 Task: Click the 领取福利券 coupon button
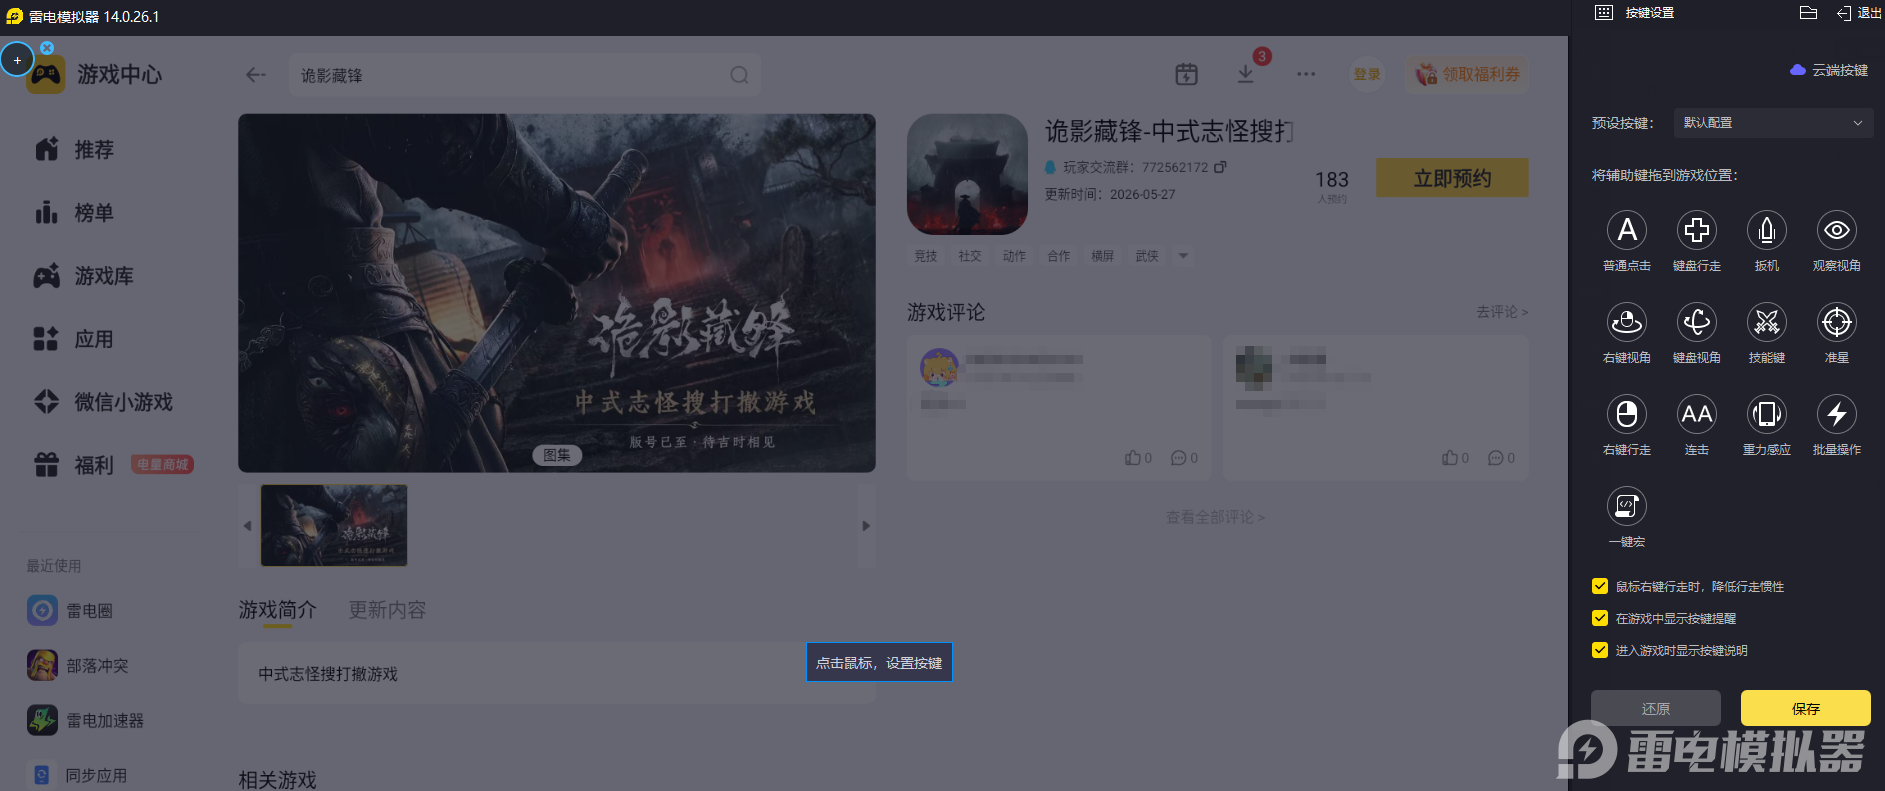[x=1467, y=74]
